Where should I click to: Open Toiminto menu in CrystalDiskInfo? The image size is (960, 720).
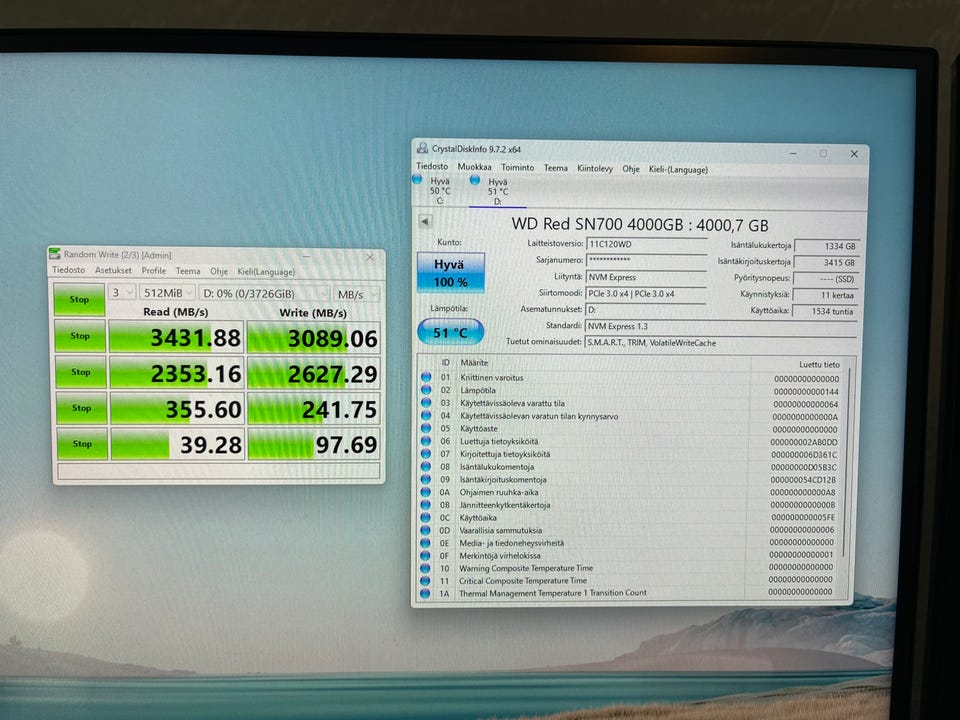click(x=517, y=167)
